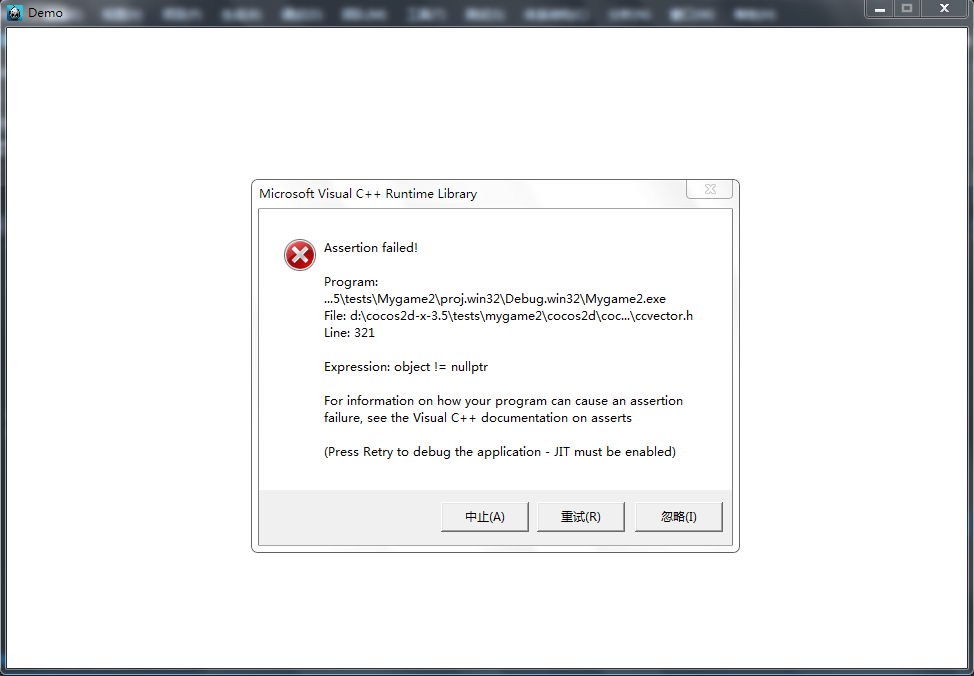The height and width of the screenshot is (676, 974).
Task: Click the "Press Retry to debug" hint
Action: point(499,452)
